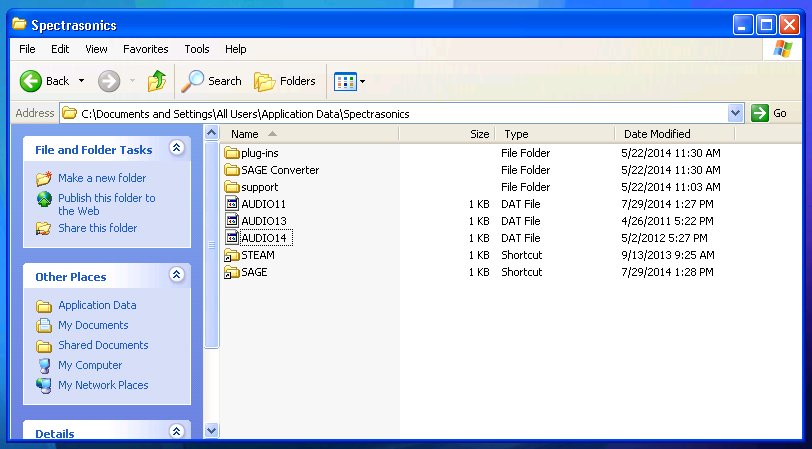Click the SAGE shortcut icon
Viewport: 812px width, 449px height.
click(x=231, y=272)
